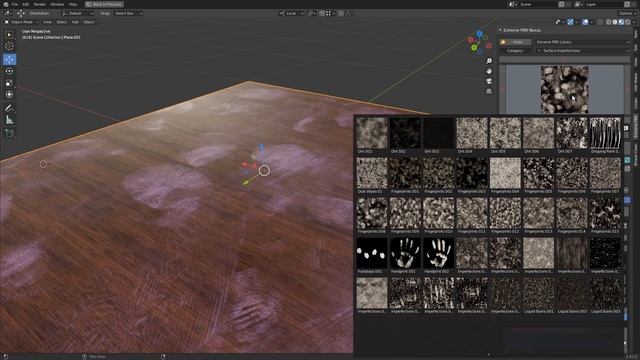Activate the Select Box tool in toolbar
This screenshot has height=360, width=640.
[x=9, y=35]
